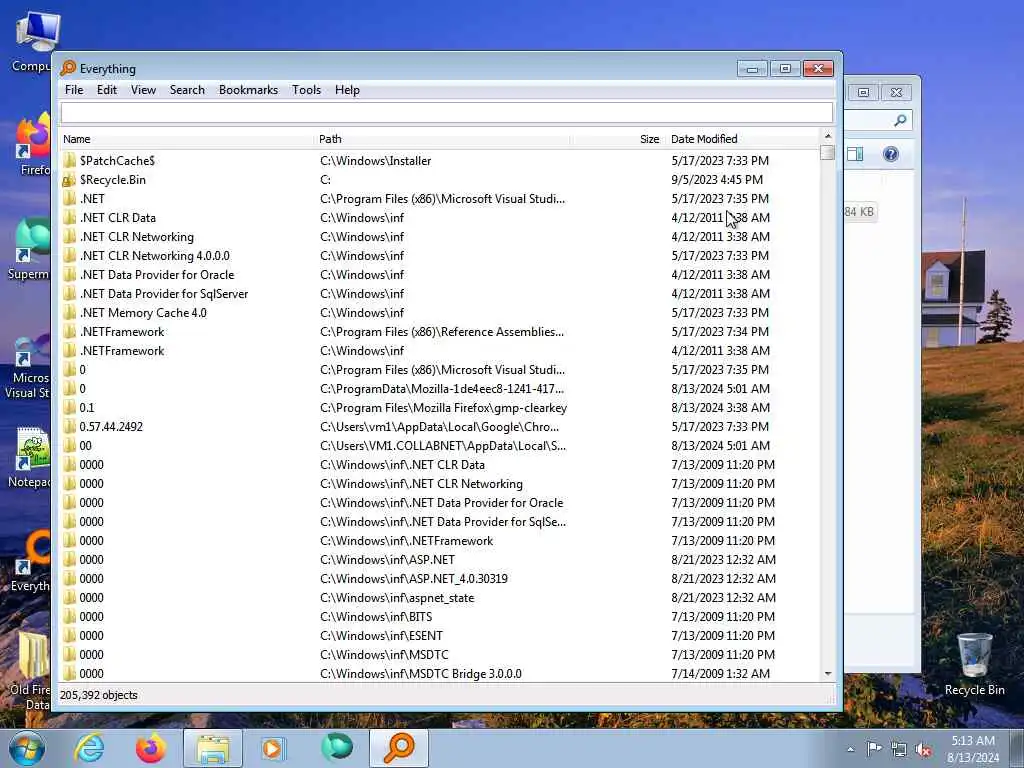Select 0000 in C:\Windows\inf\.NET CLR Data

[91, 464]
